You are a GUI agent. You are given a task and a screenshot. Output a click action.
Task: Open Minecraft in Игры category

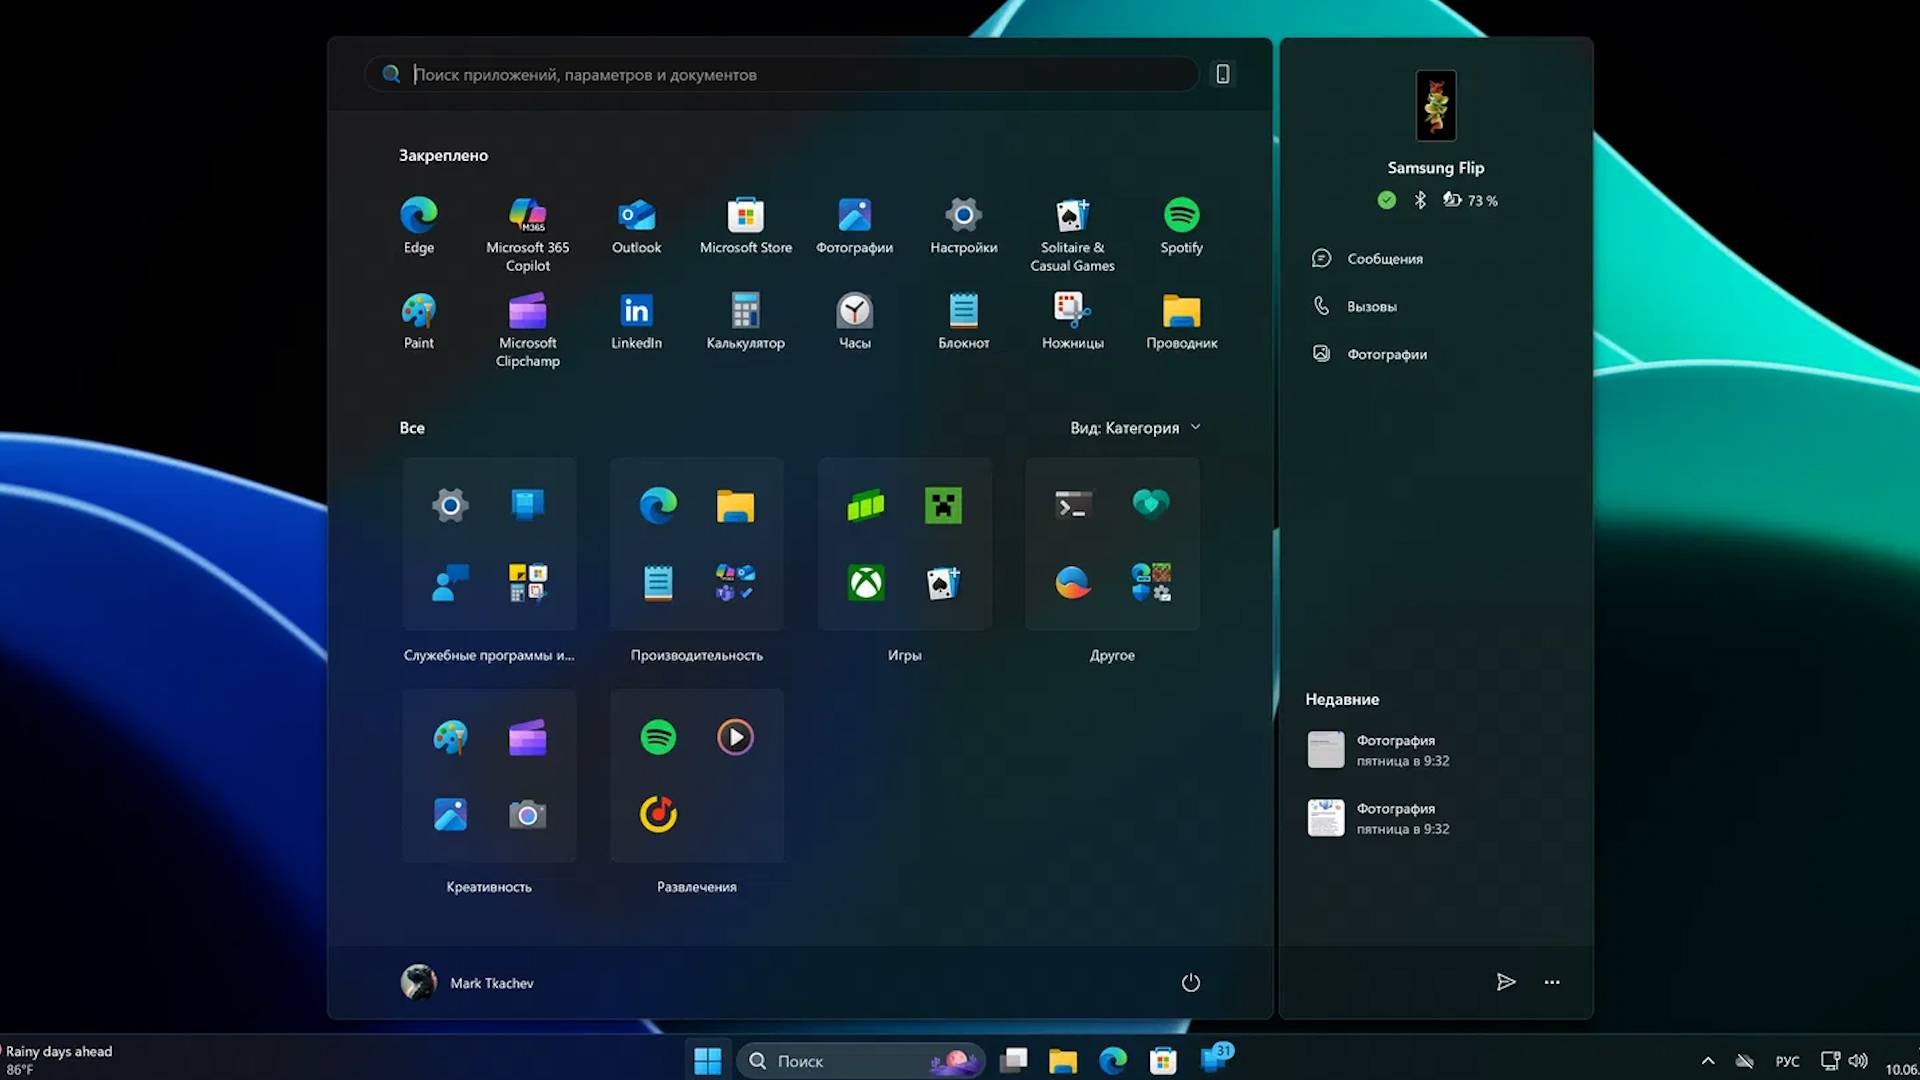(x=942, y=506)
